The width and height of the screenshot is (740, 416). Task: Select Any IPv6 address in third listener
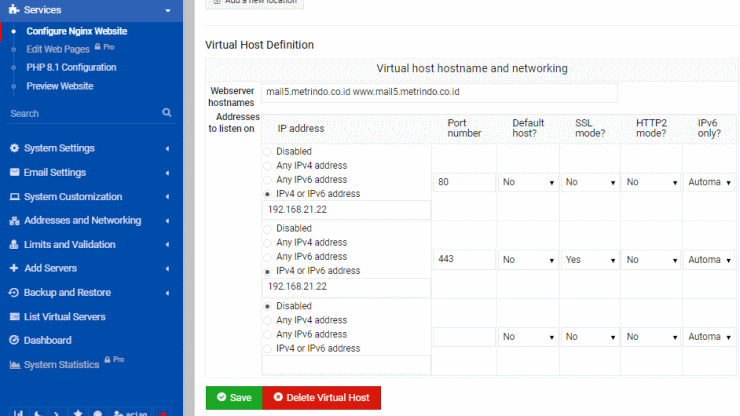tap(268, 335)
